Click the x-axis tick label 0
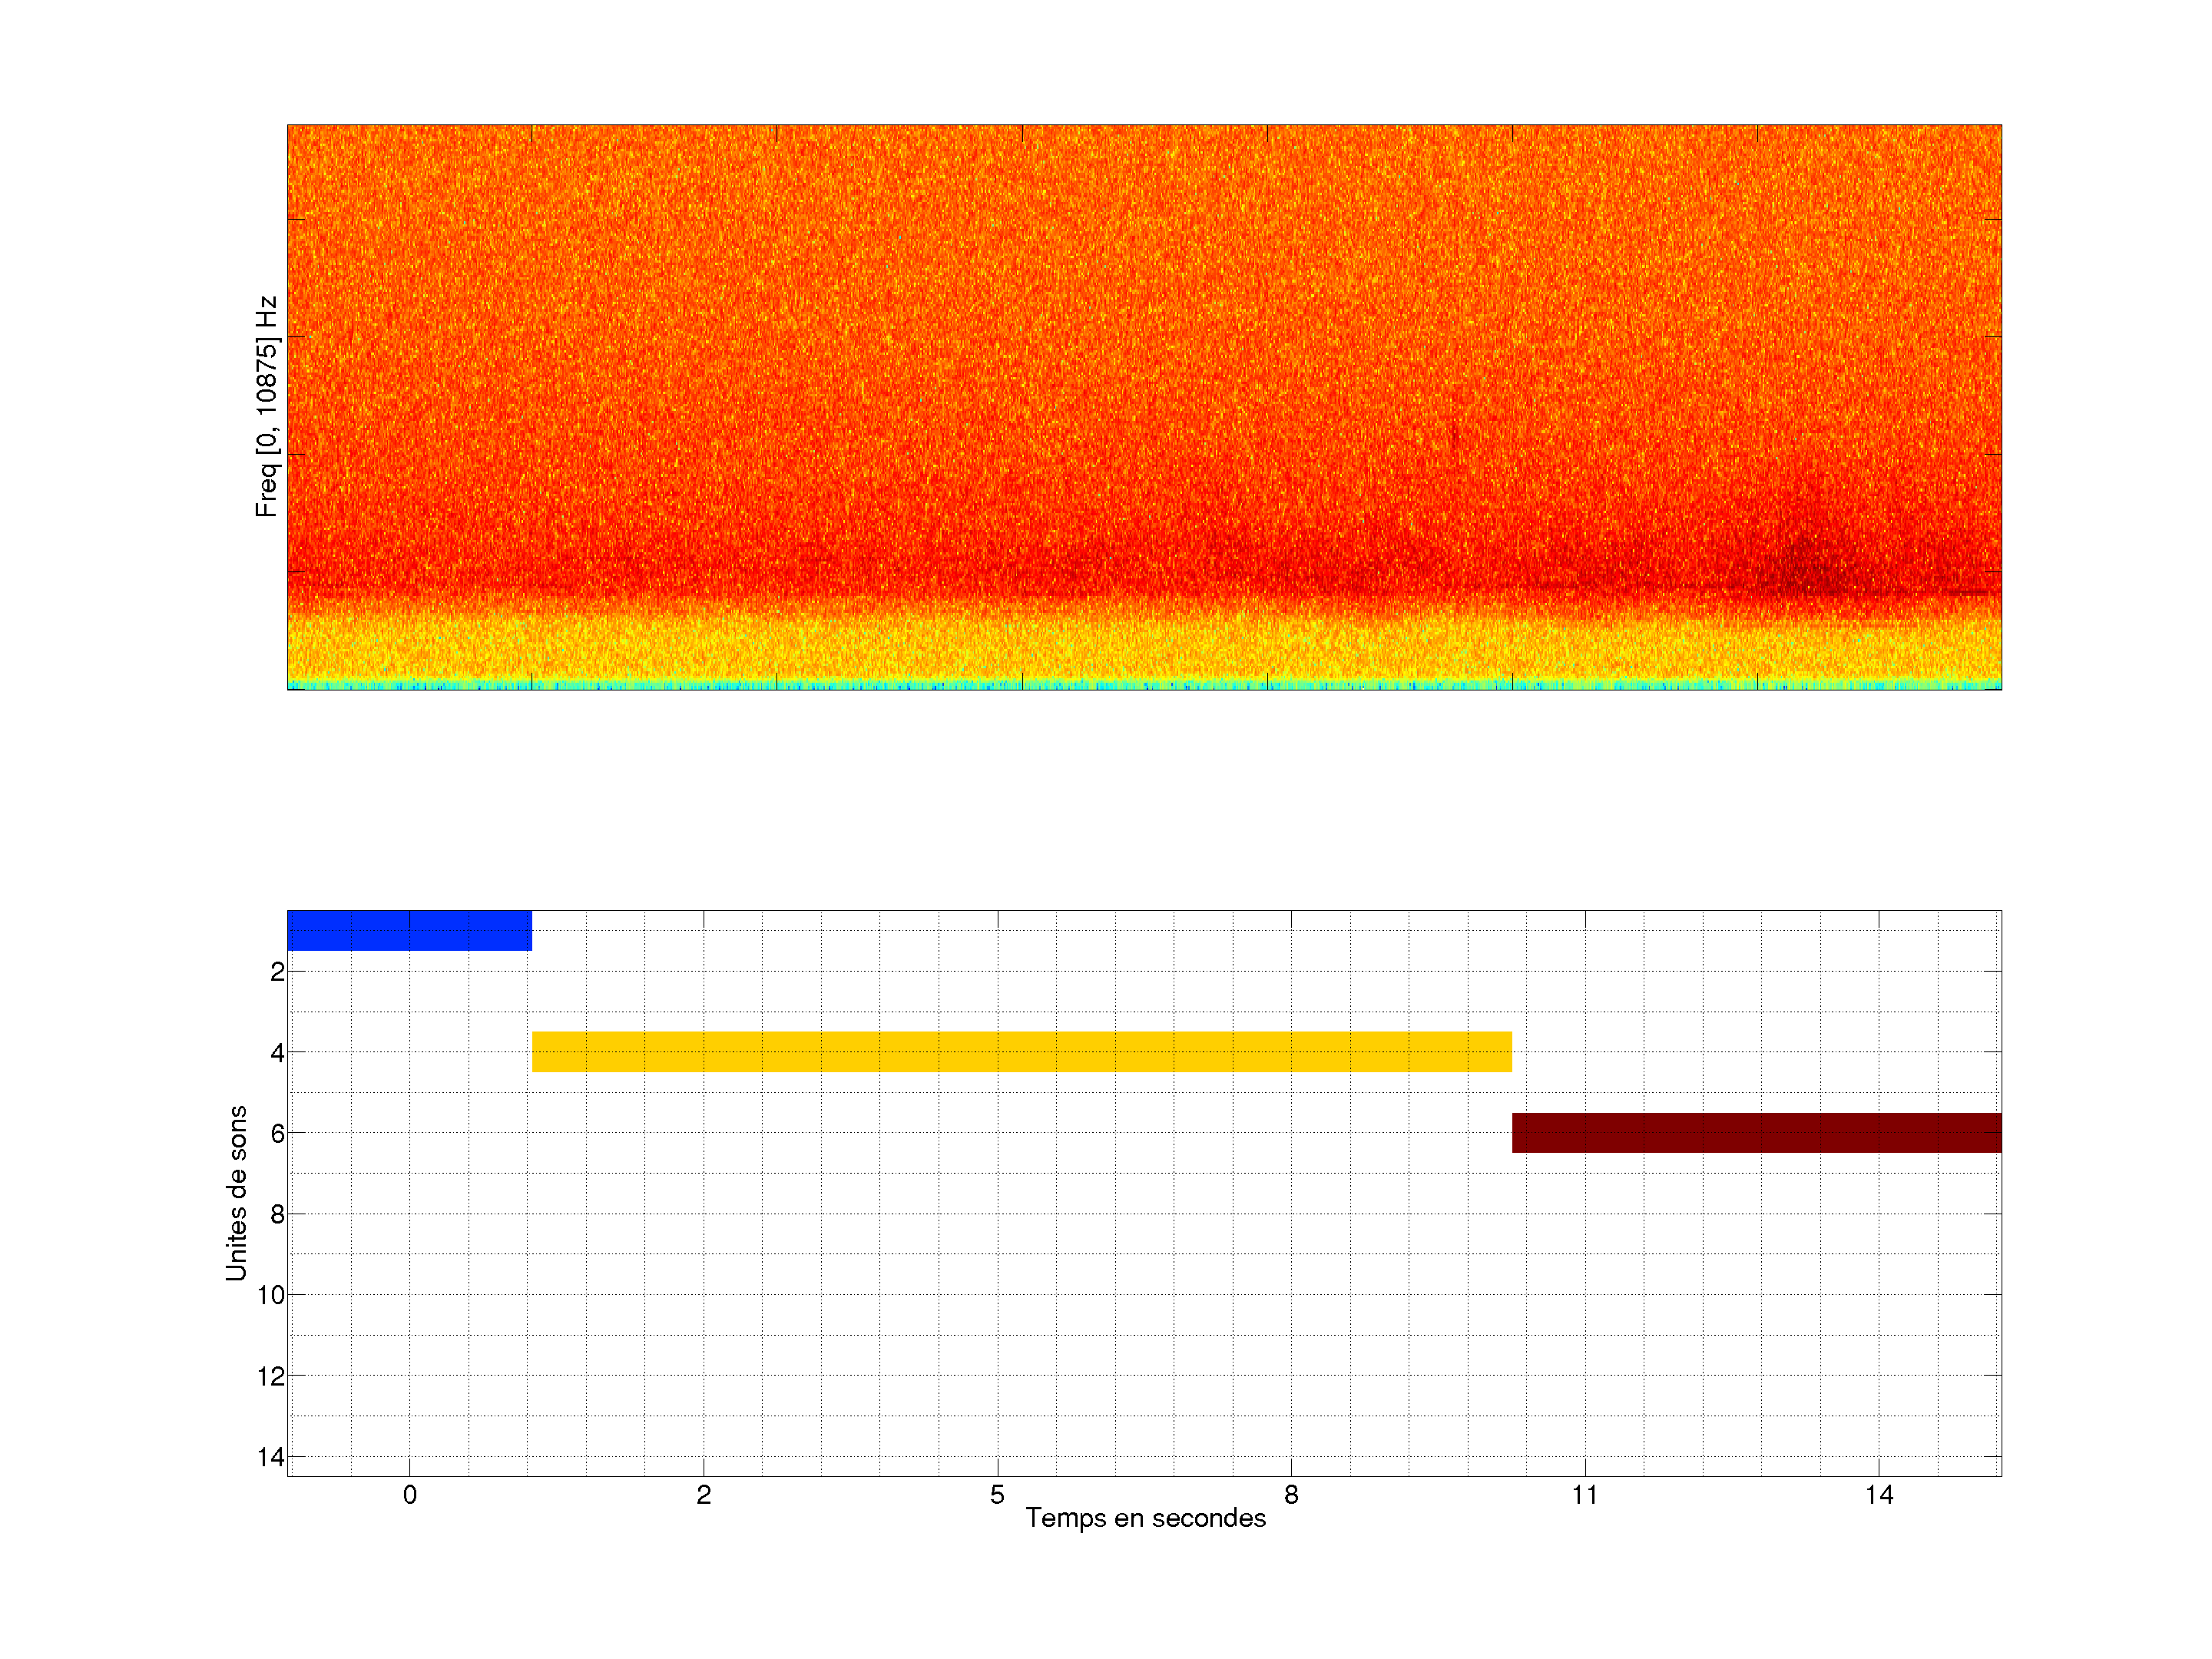This screenshot has width=2212, height=1659. [x=409, y=1495]
